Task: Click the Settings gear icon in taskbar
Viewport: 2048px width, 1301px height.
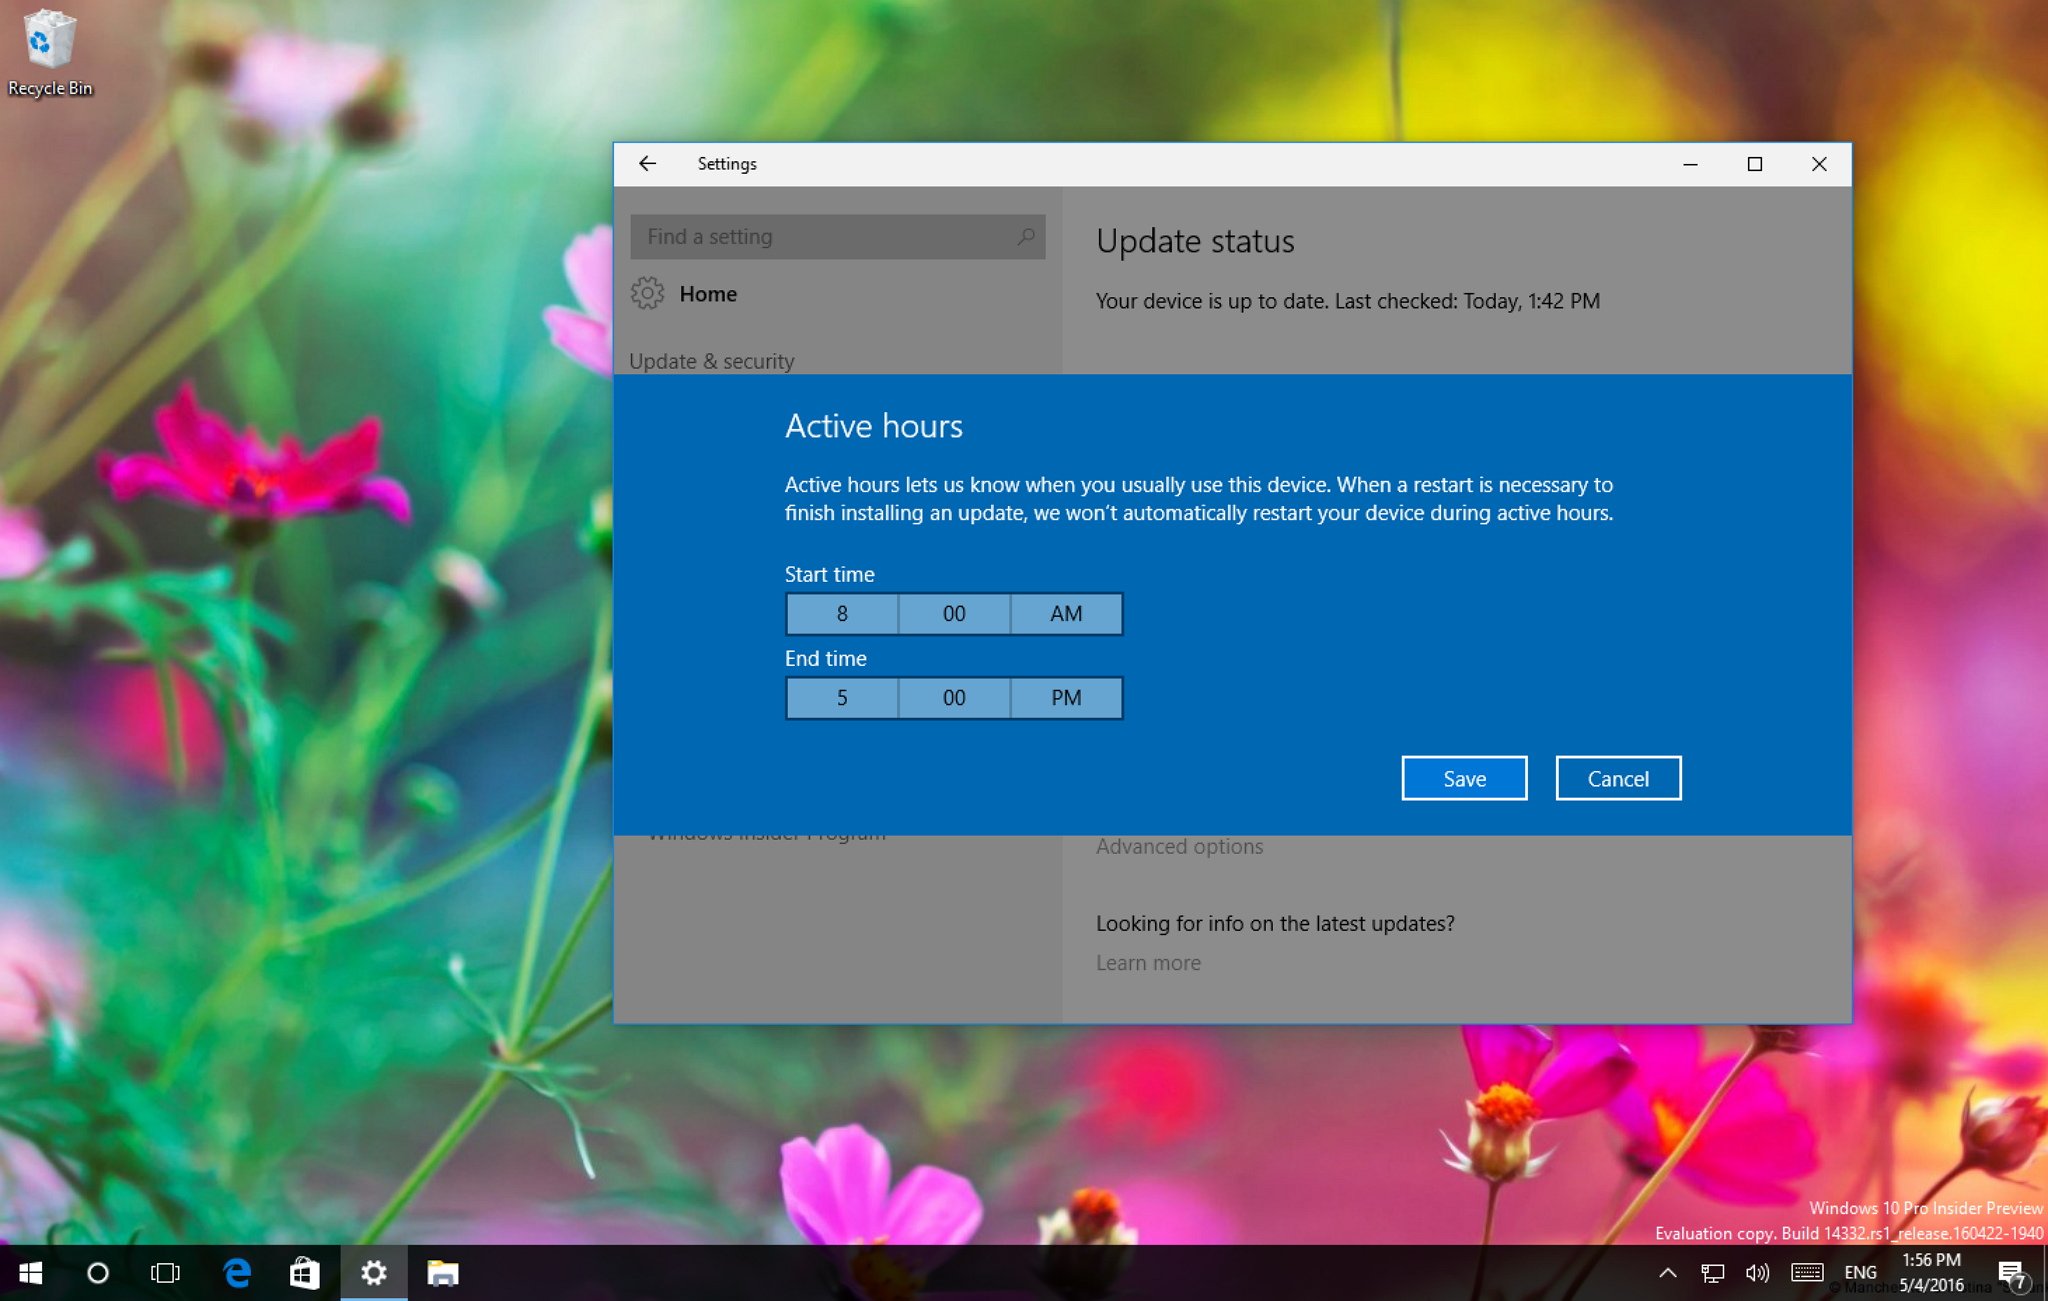Action: pos(373,1273)
